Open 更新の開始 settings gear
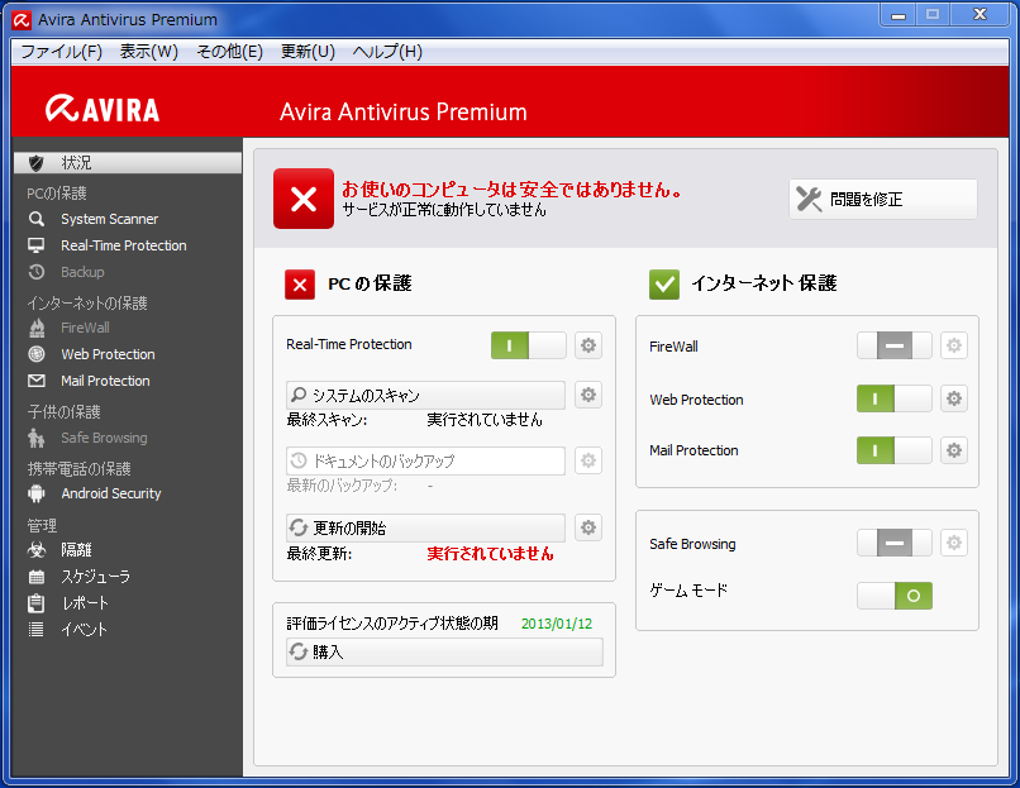This screenshot has width=1020, height=788. tap(588, 527)
